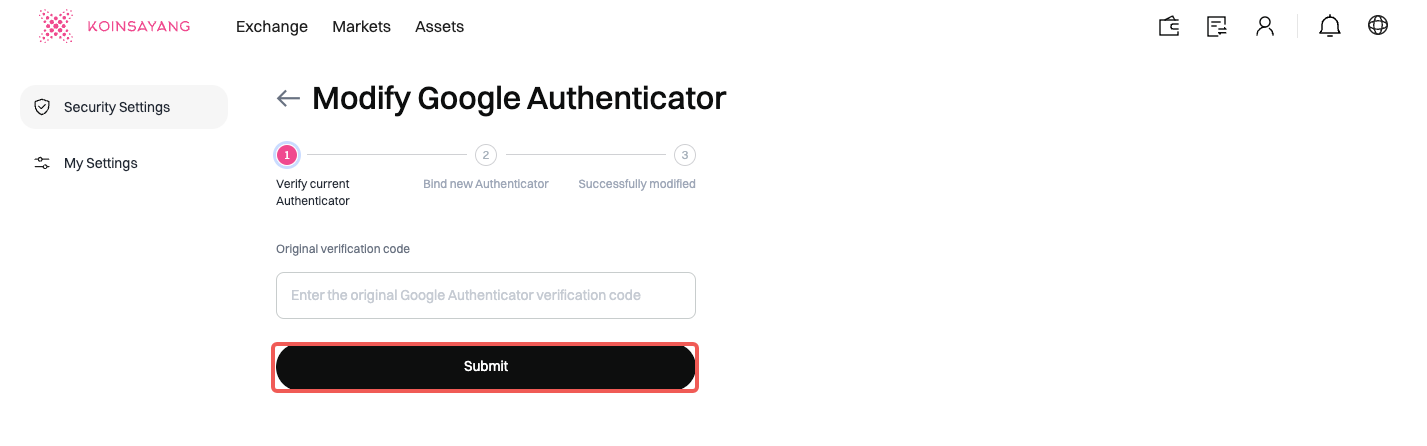Viewport: 1427px width, 446px height.
Task: Select Security Settings in sidebar
Action: coord(117,107)
